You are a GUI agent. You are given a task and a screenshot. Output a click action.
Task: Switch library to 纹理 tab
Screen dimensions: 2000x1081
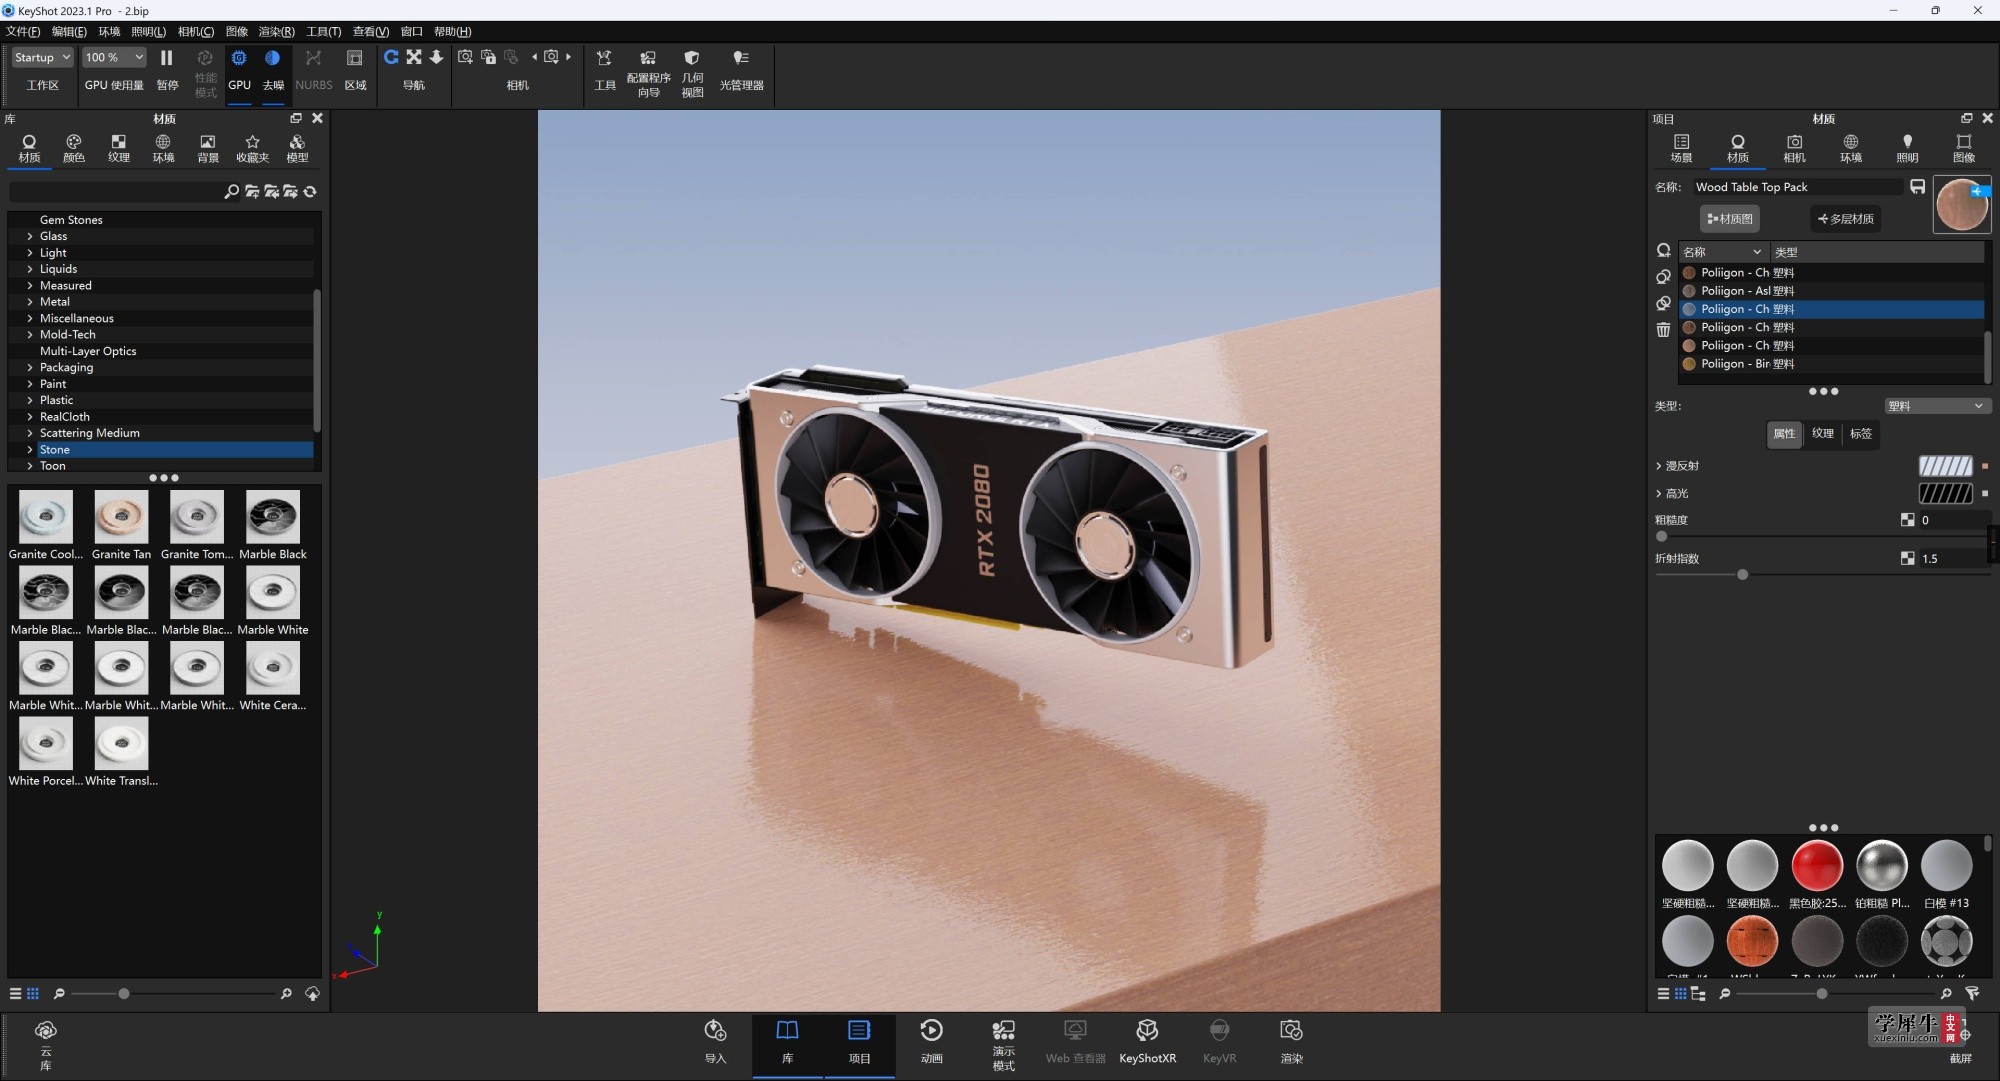119,148
